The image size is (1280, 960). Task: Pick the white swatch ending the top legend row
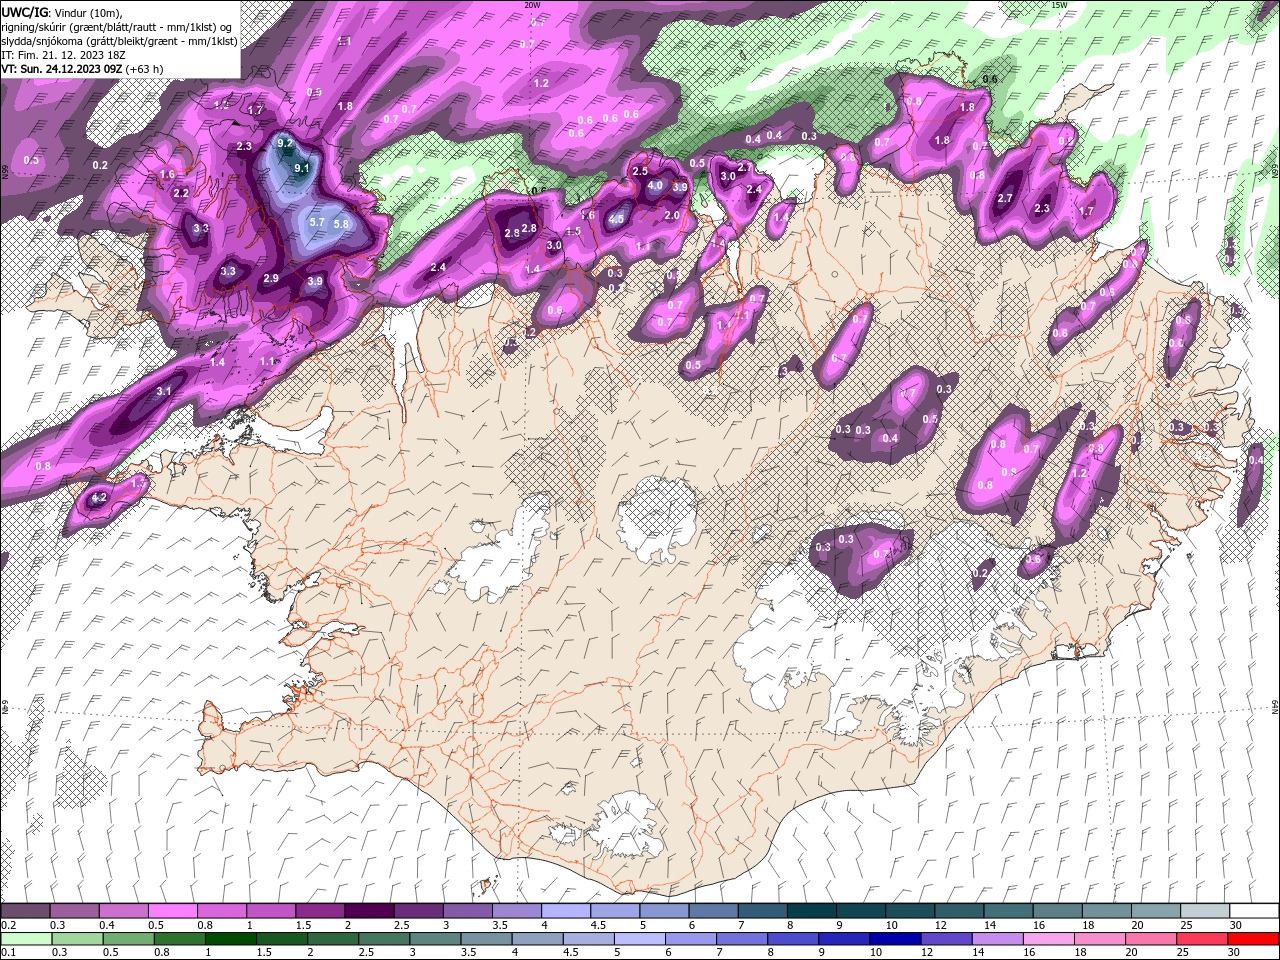(x=1253, y=911)
